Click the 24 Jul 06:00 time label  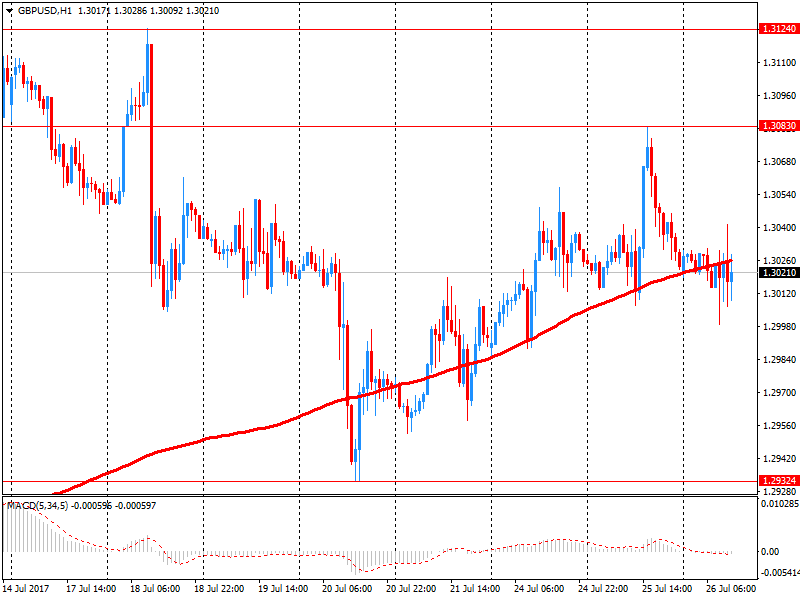tap(539, 588)
